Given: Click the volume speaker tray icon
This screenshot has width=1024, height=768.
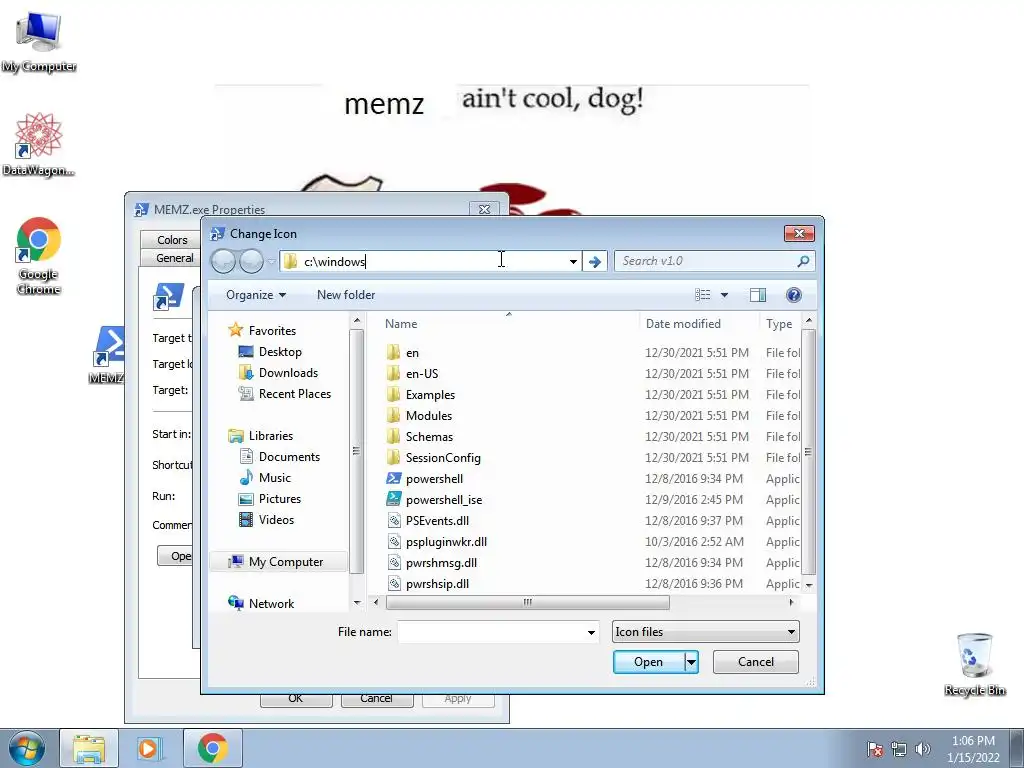Looking at the screenshot, I should pyautogui.click(x=922, y=750).
